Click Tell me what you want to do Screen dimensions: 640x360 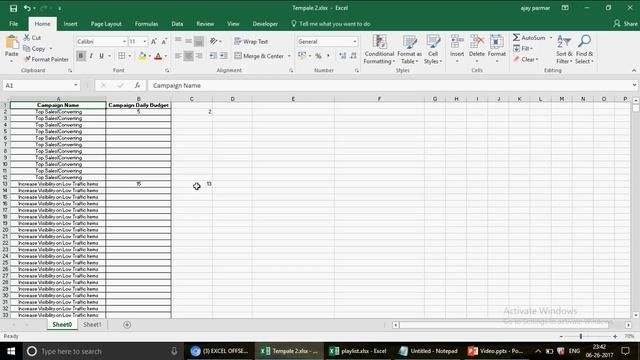point(331,24)
